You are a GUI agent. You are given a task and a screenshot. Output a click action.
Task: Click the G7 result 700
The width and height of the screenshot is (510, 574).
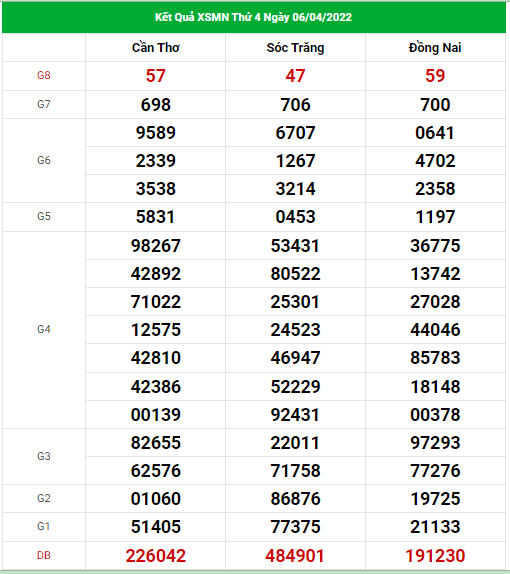pos(435,105)
